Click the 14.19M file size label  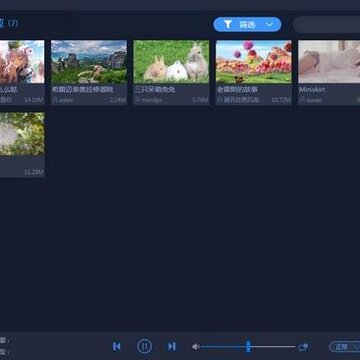click(x=34, y=100)
